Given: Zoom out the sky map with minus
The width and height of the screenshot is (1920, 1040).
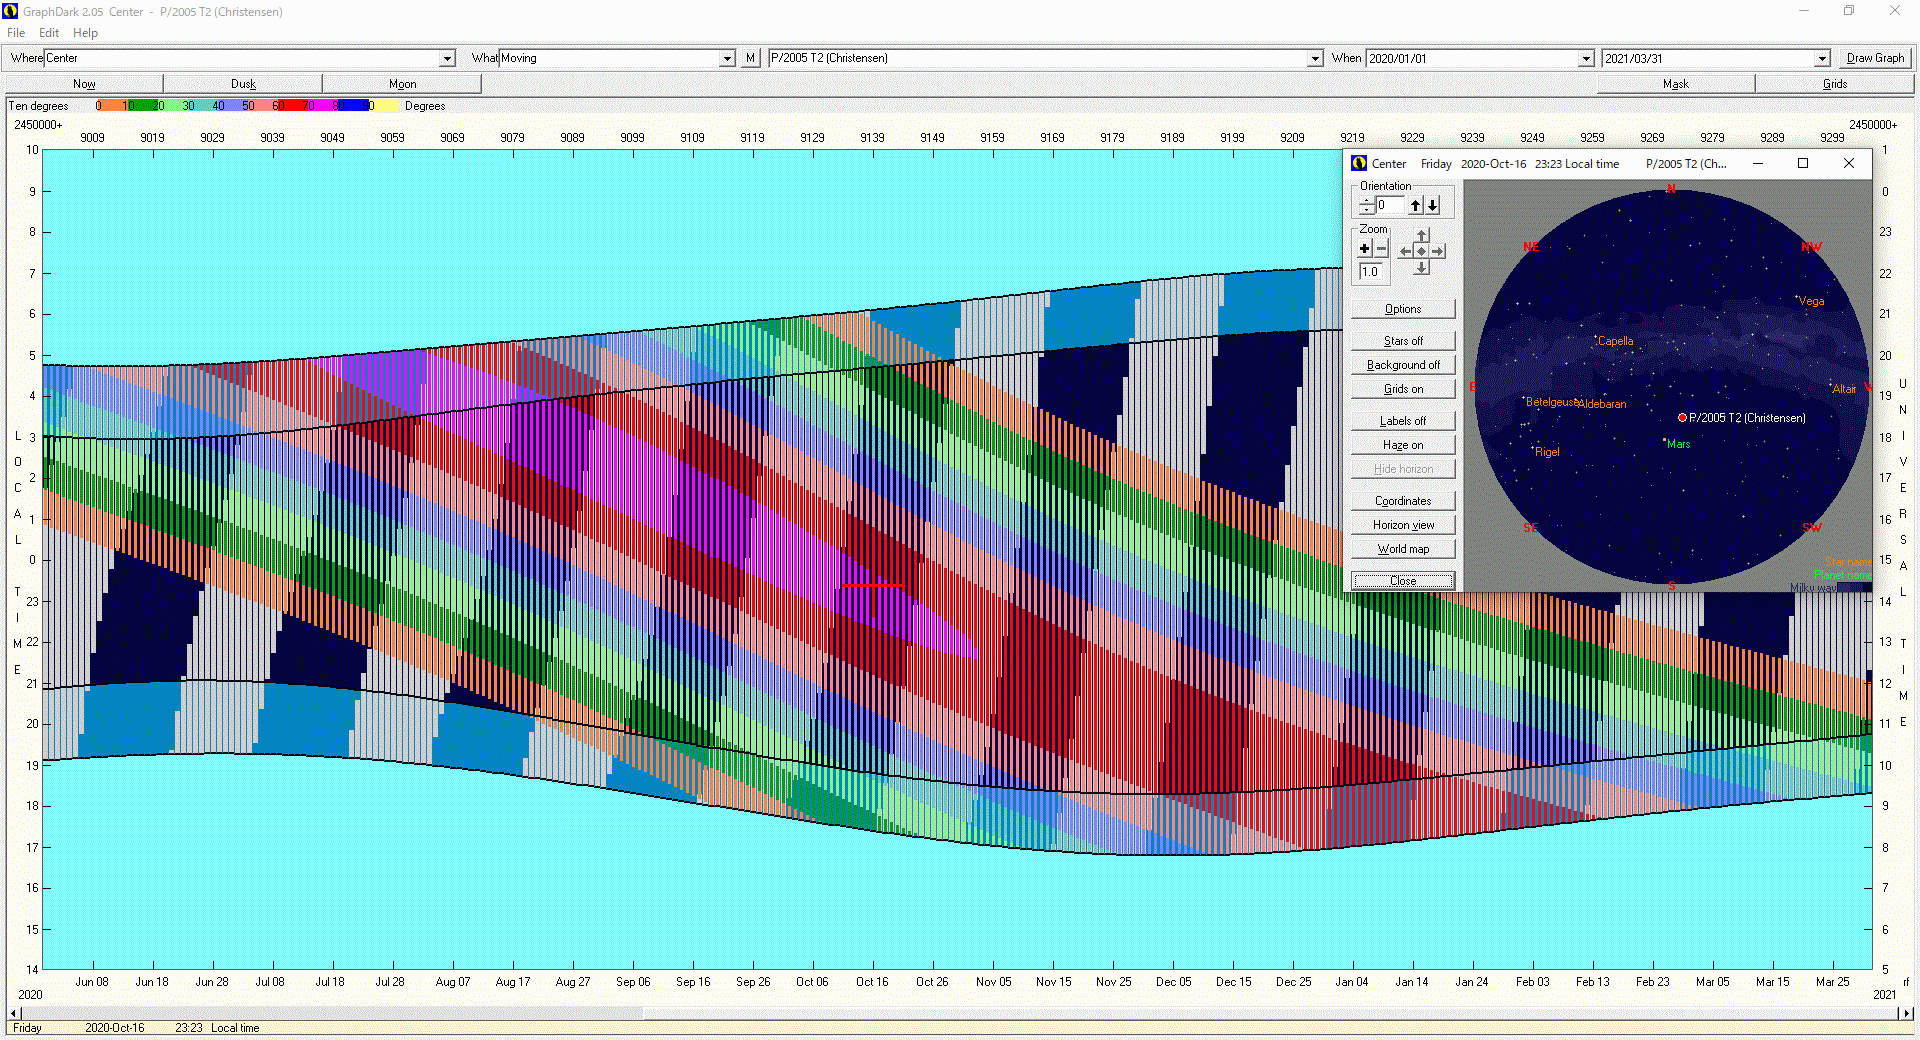Looking at the screenshot, I should click(1382, 249).
